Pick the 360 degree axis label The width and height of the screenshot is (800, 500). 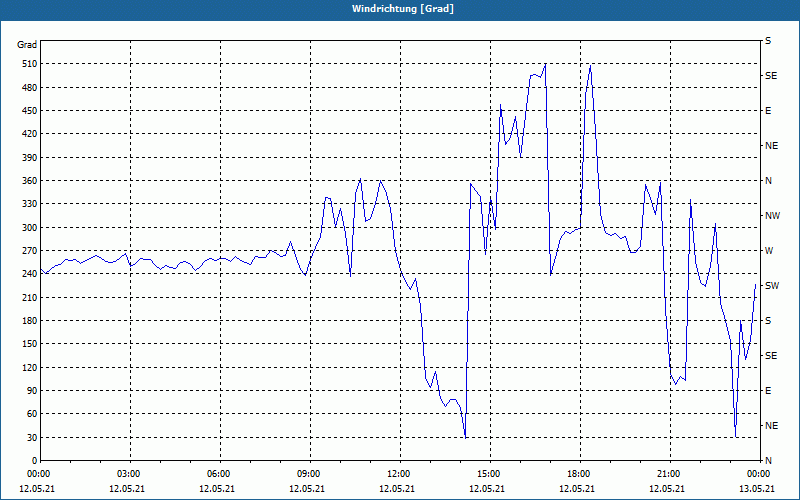coord(29,181)
